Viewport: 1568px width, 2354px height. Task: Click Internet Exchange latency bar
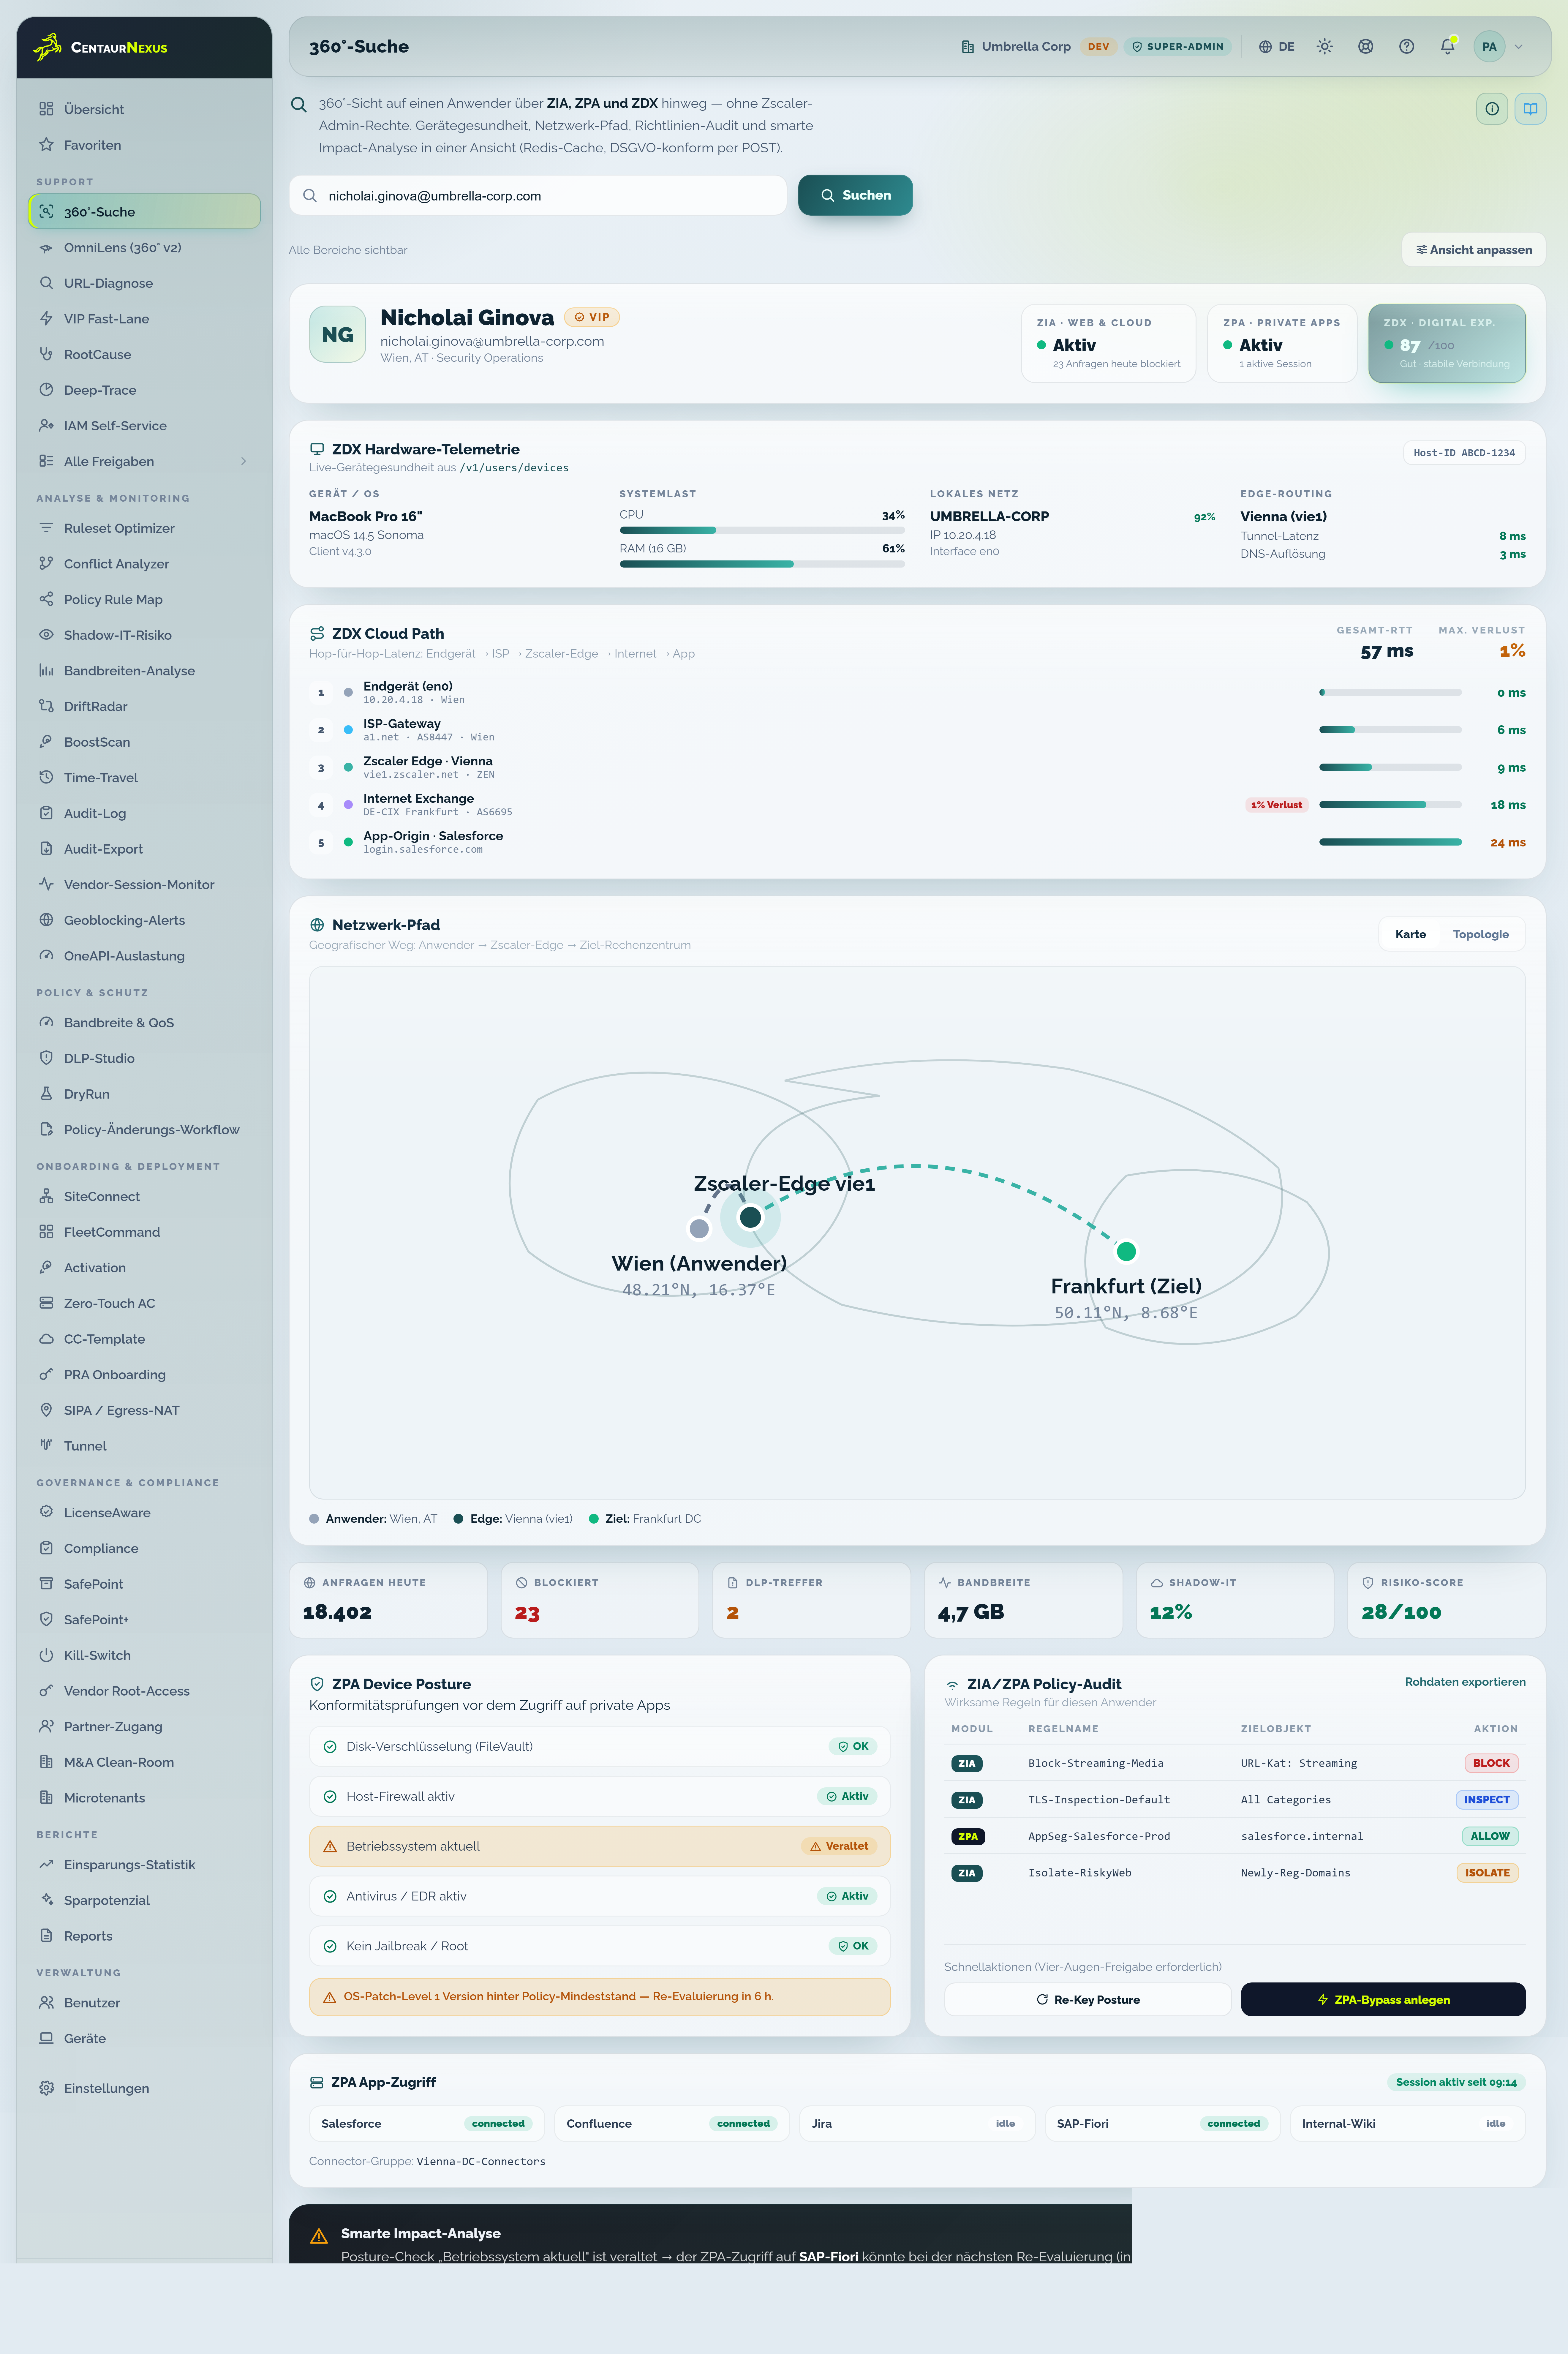point(1390,805)
